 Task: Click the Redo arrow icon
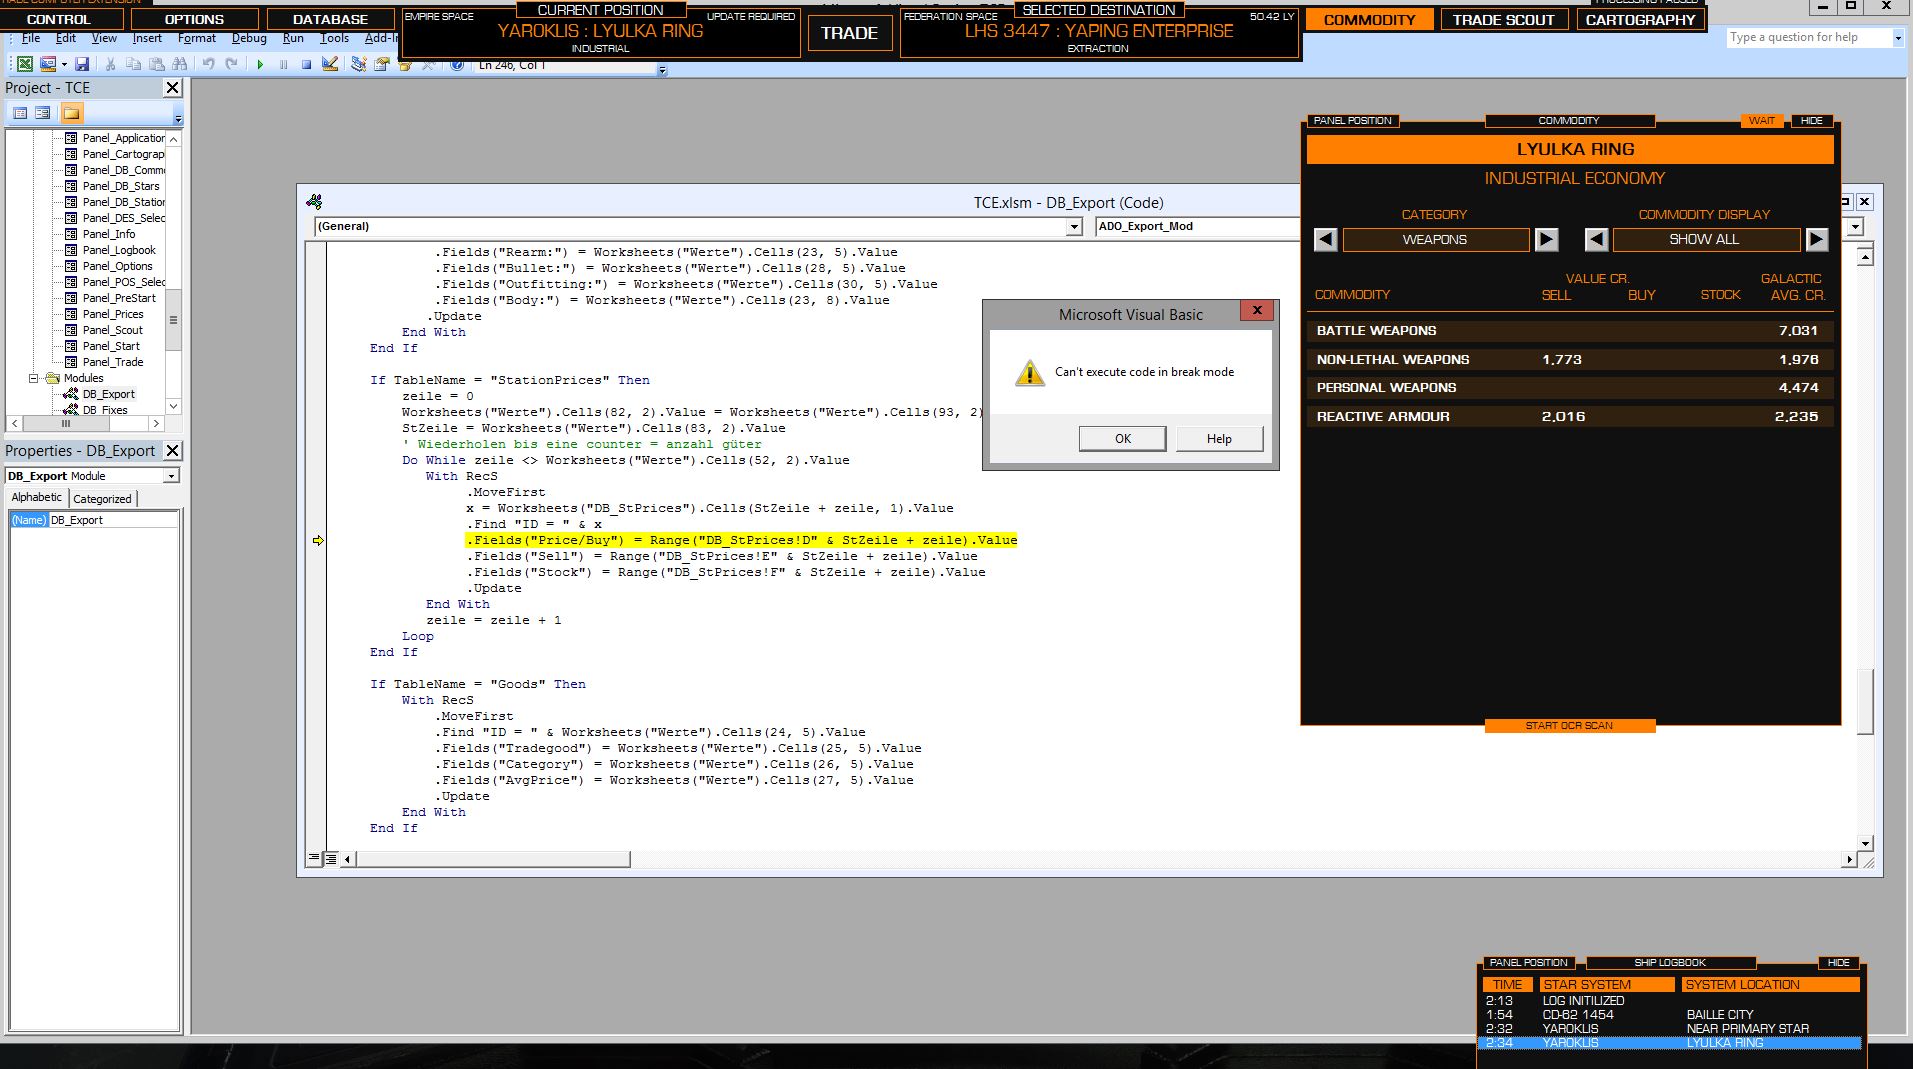[x=232, y=64]
